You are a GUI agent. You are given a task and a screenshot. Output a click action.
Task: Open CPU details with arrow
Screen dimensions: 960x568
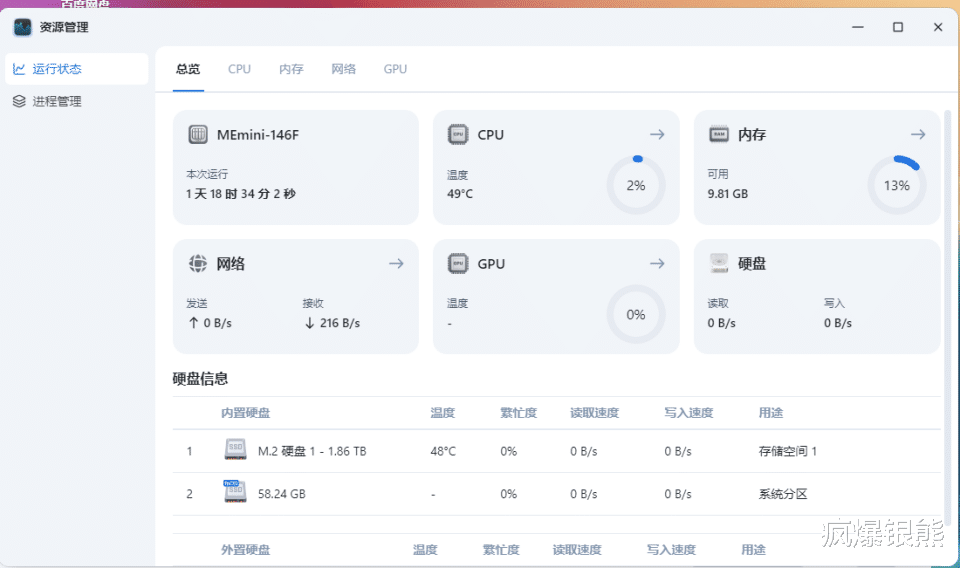point(657,134)
